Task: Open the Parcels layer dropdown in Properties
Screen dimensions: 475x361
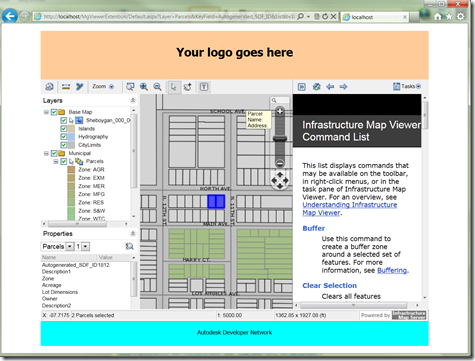Action: pyautogui.click(x=70, y=247)
